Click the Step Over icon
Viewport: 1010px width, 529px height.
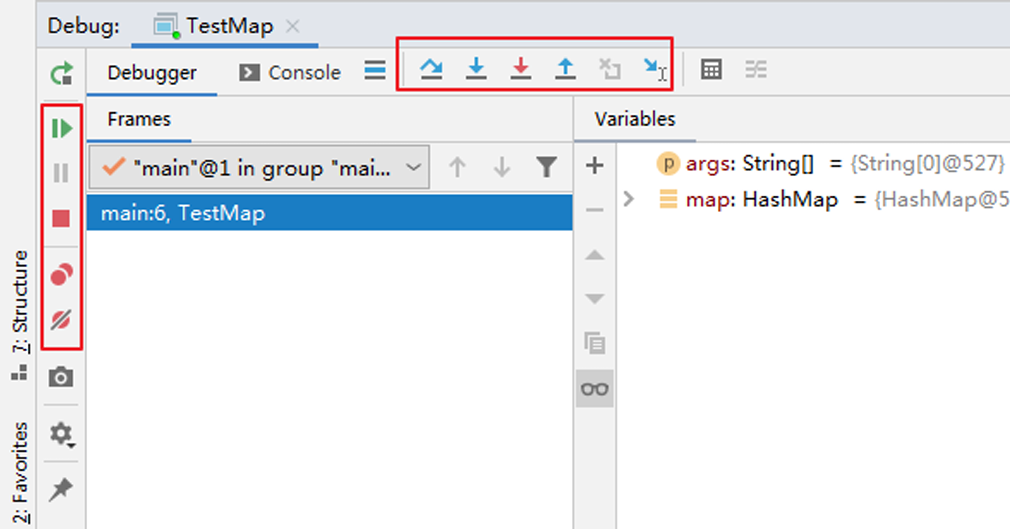431,69
